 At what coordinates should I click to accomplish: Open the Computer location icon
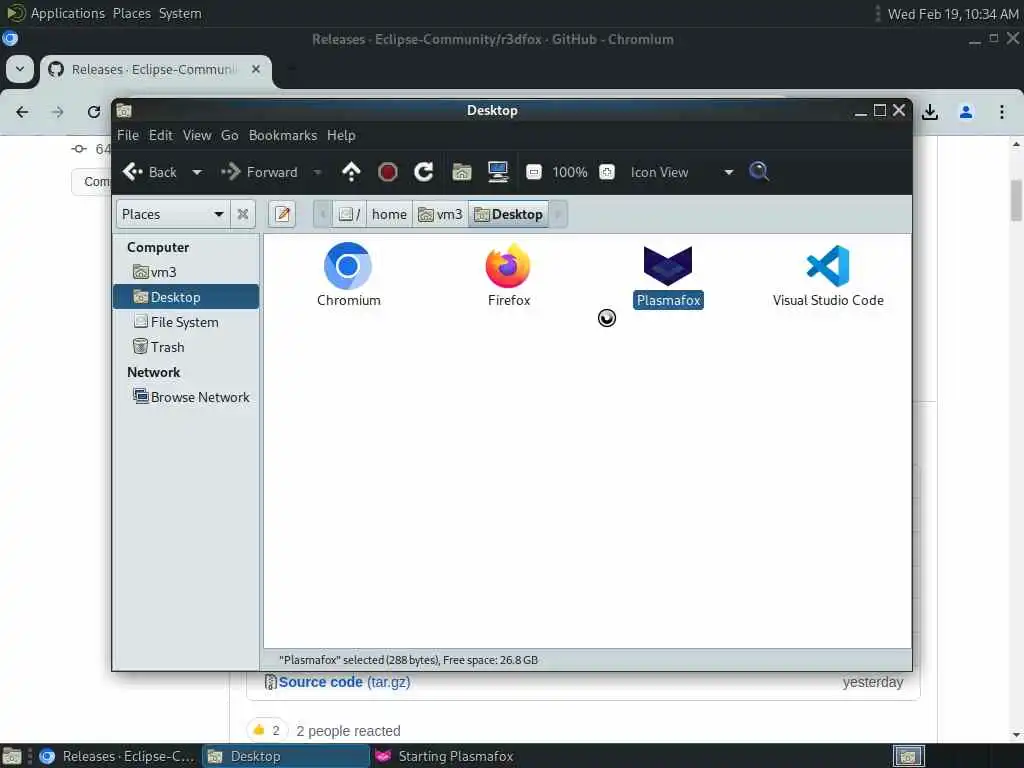pos(498,172)
